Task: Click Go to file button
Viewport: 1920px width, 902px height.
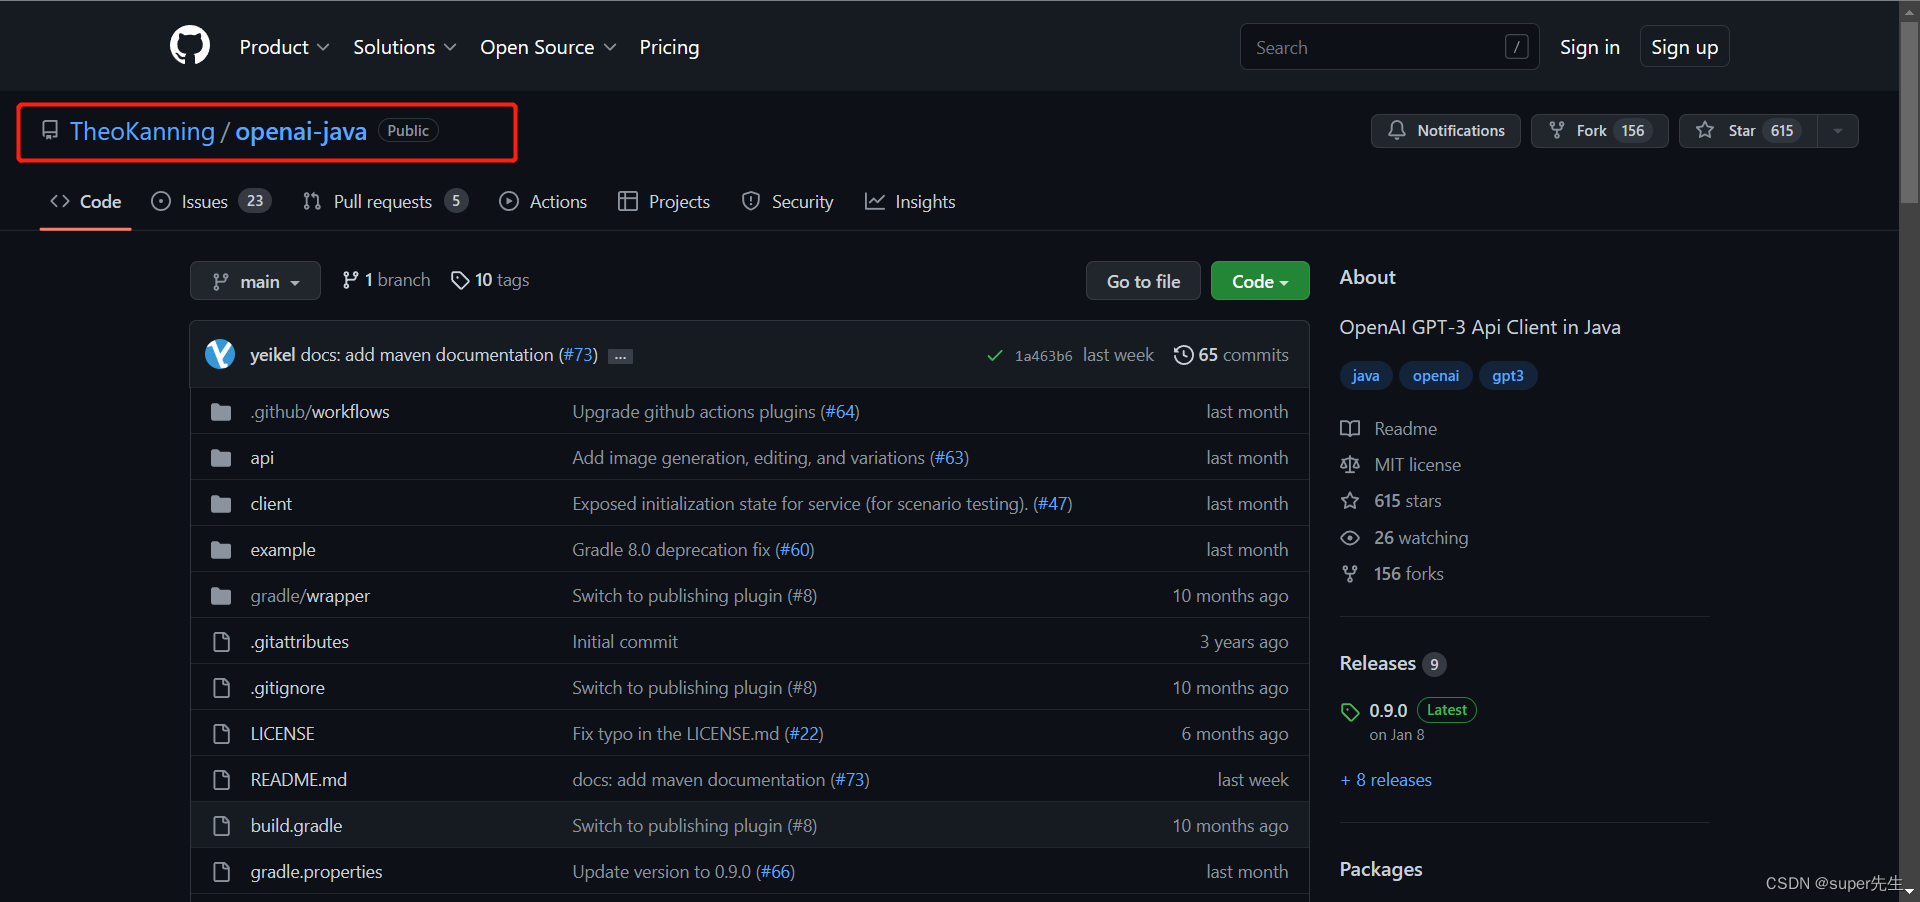Action: point(1144,281)
